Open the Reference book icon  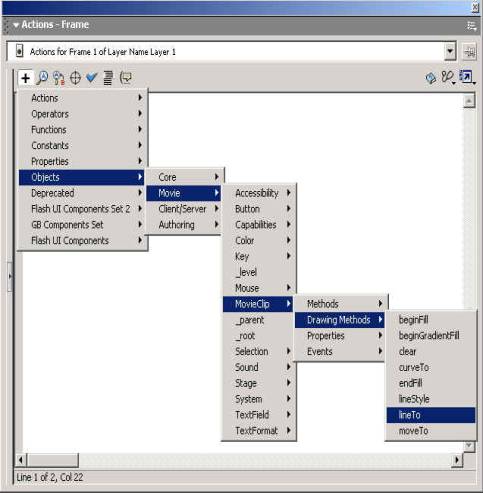pos(431,78)
